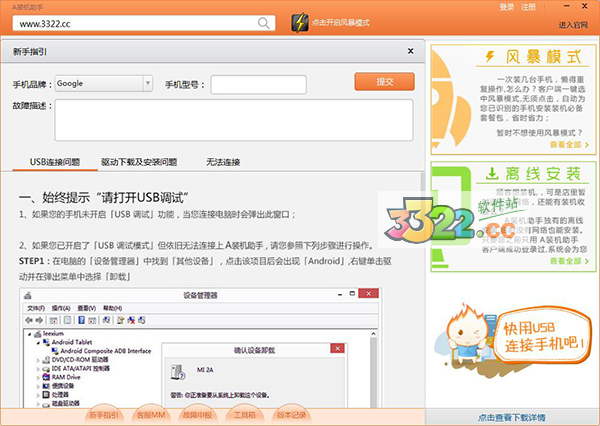
Task: Click the search magnifier icon
Action: point(264,23)
